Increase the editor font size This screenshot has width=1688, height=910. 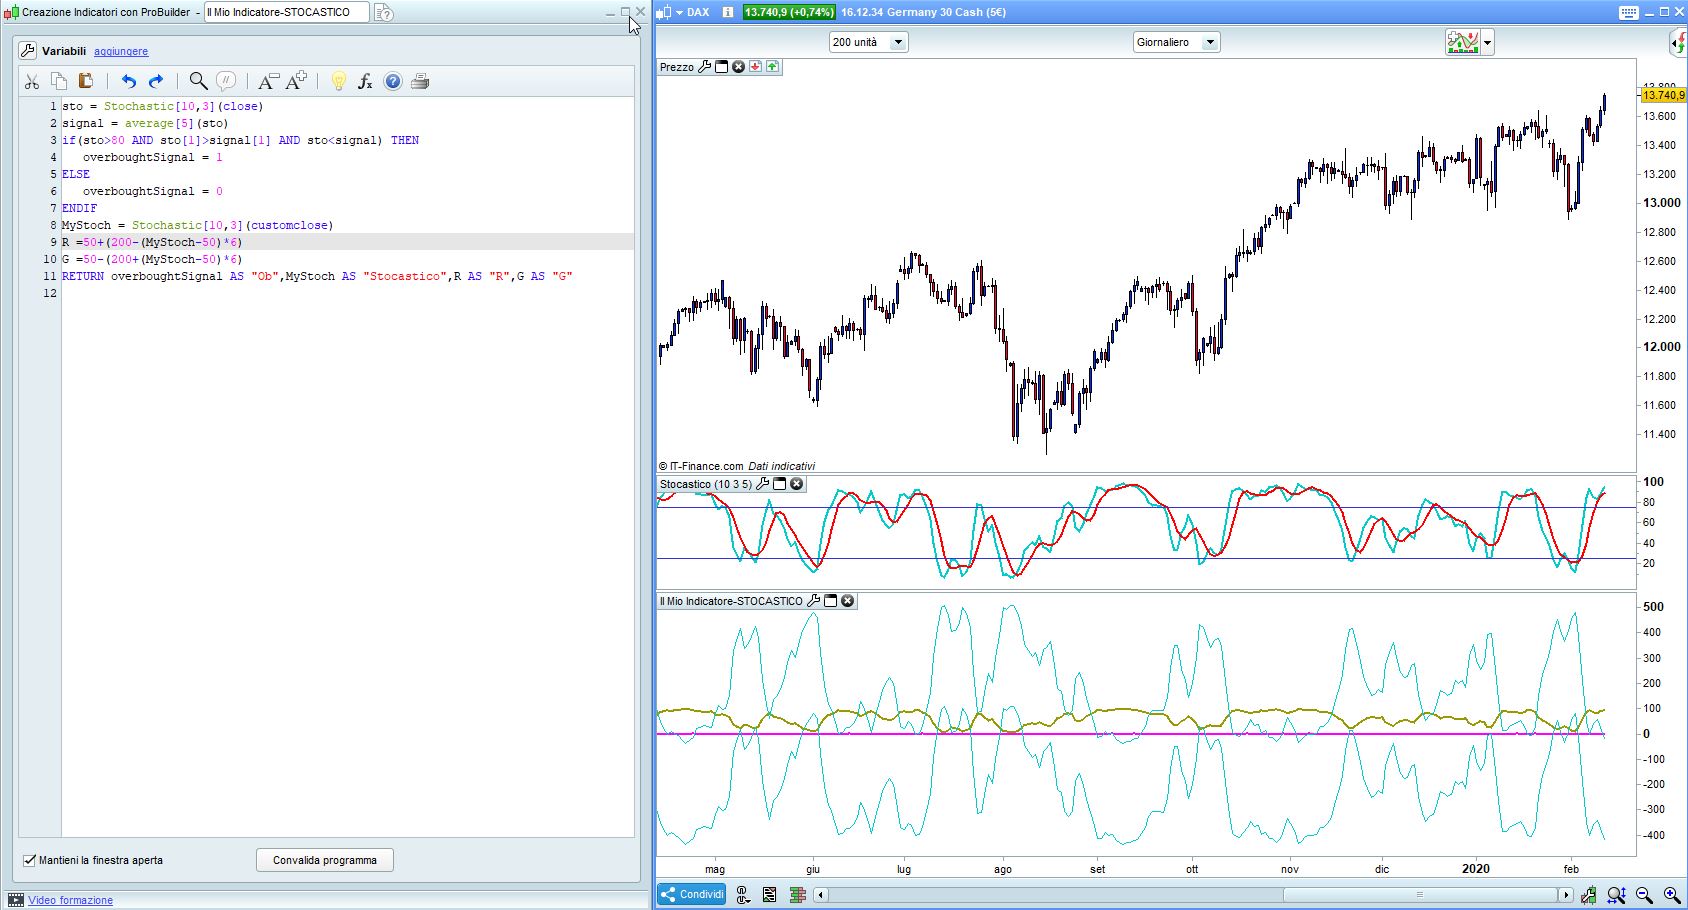click(x=297, y=82)
